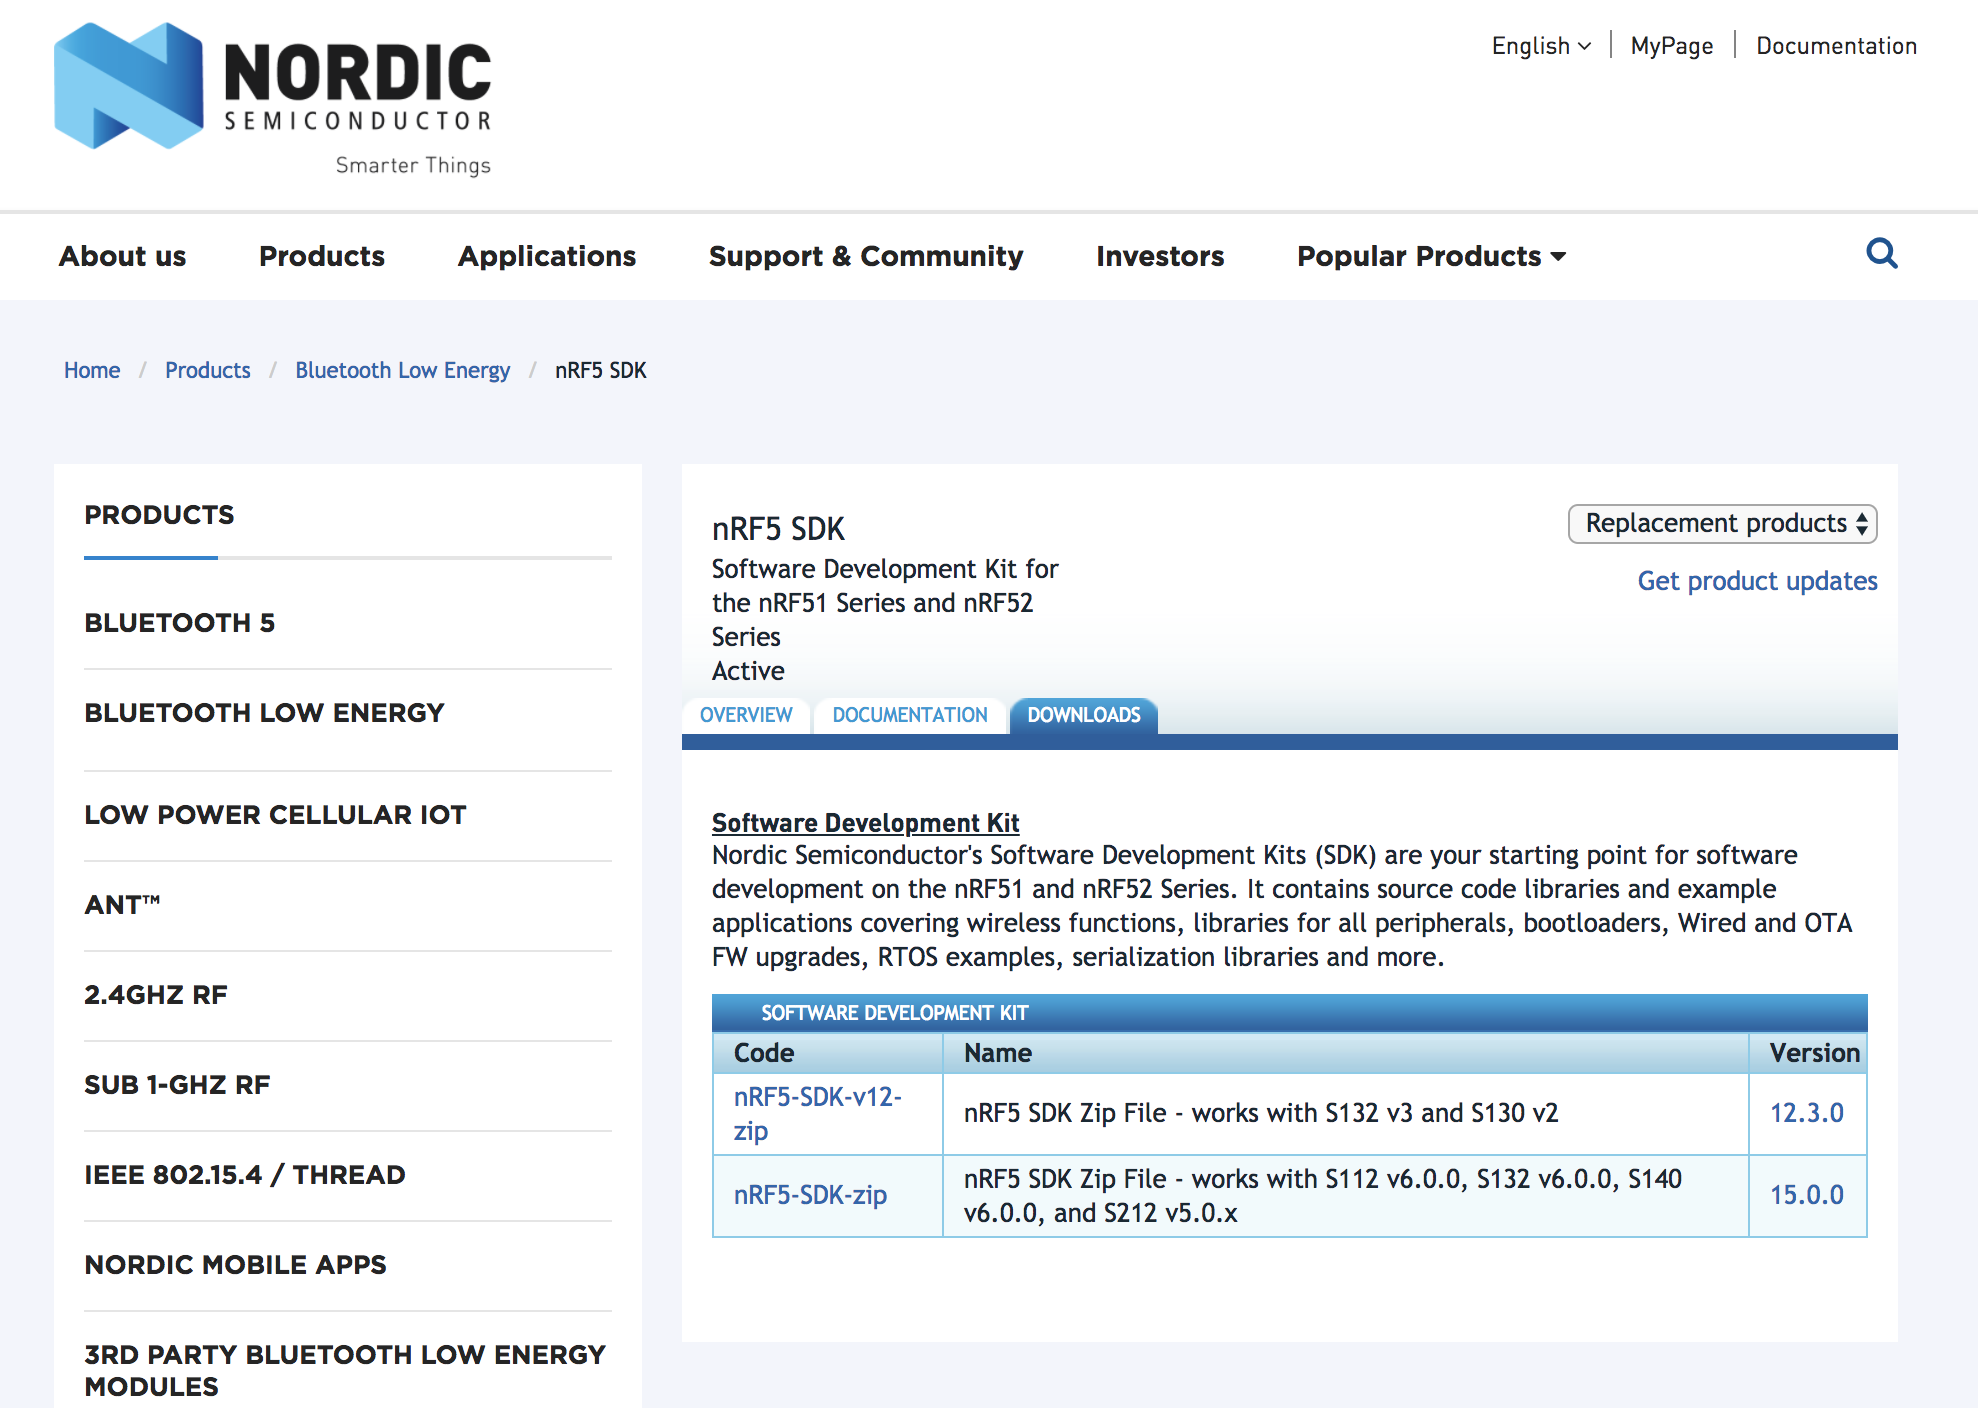The width and height of the screenshot is (1978, 1408).
Task: Click the Products breadcrumb link
Action: pos(208,370)
